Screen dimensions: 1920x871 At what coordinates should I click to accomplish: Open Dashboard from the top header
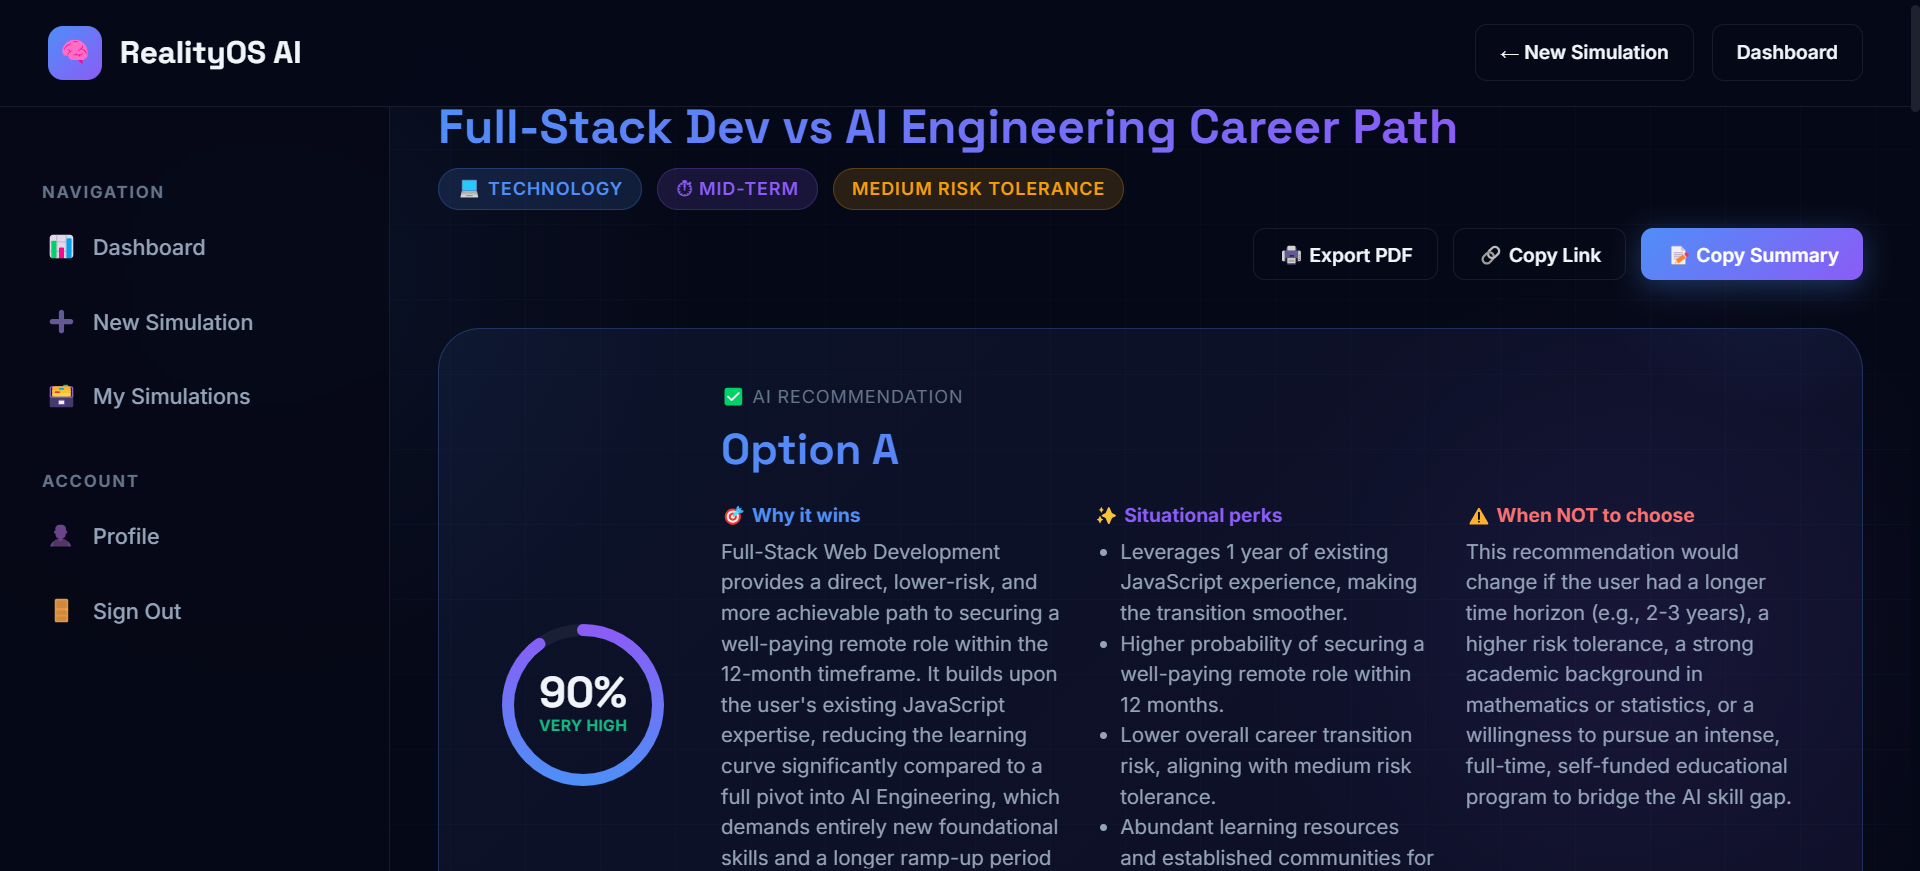click(1787, 52)
